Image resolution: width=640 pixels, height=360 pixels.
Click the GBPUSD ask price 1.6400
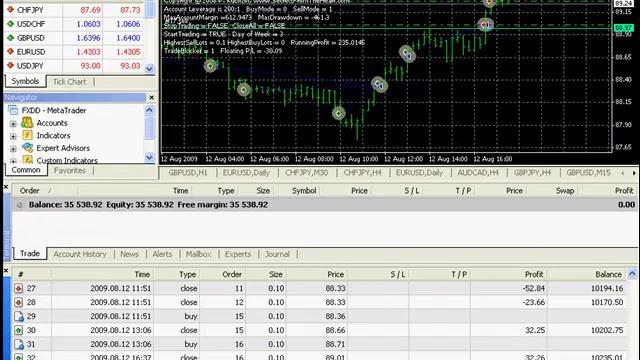click(128, 38)
